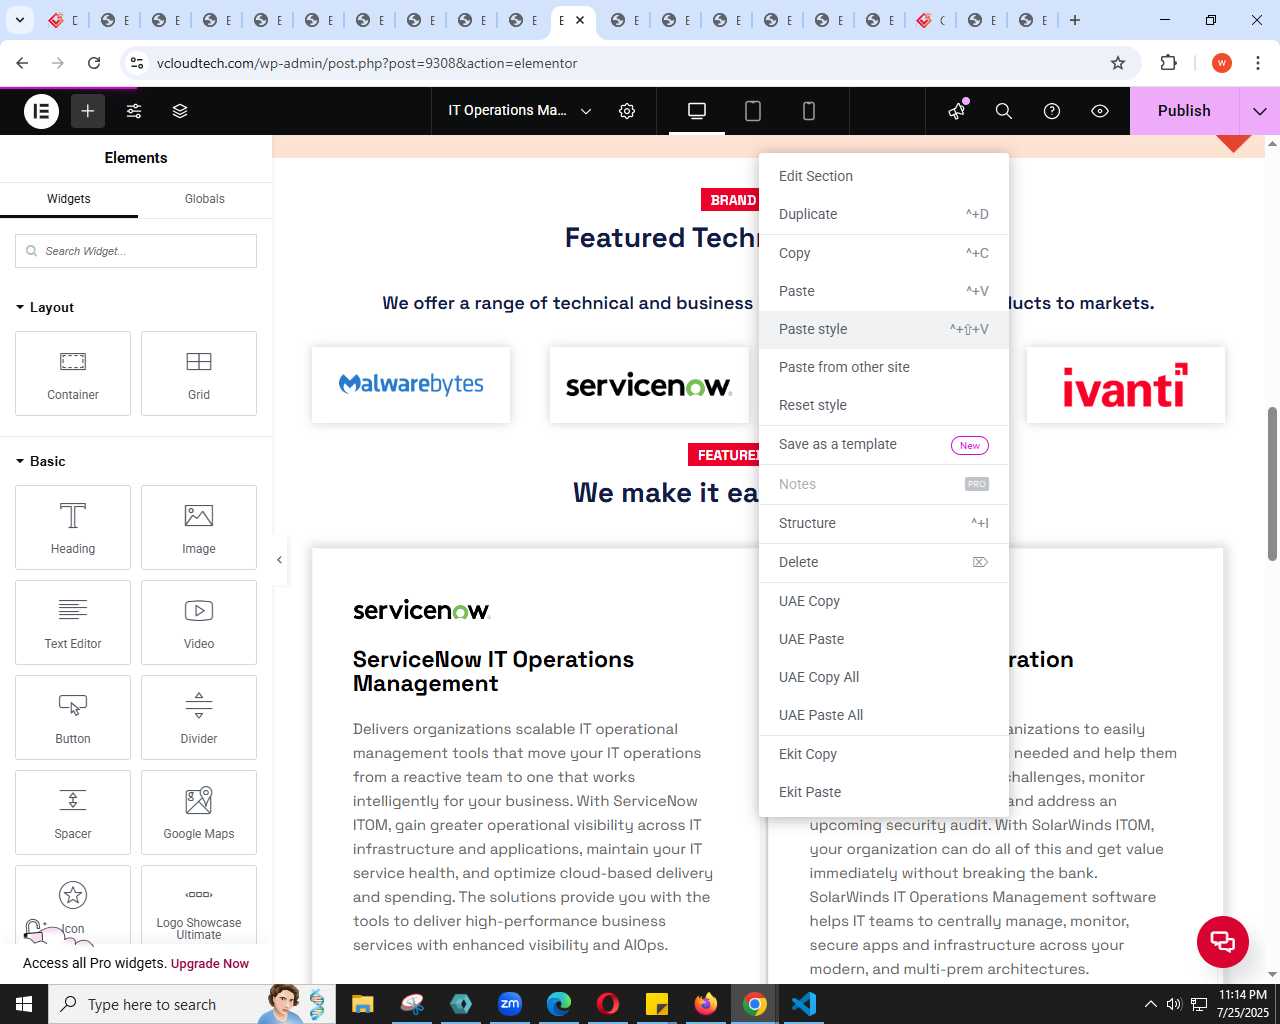1280x1024 pixels.
Task: Select the Text Editor widget
Action: click(x=73, y=623)
